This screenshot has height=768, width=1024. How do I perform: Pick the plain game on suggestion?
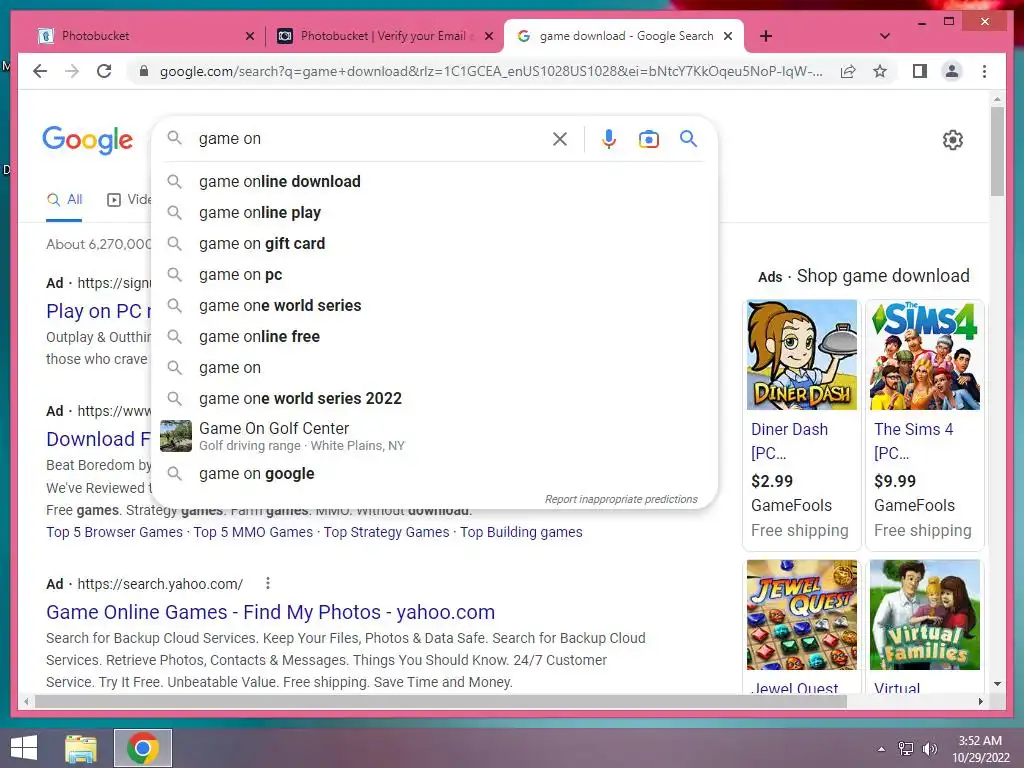pyautogui.click(x=434, y=368)
